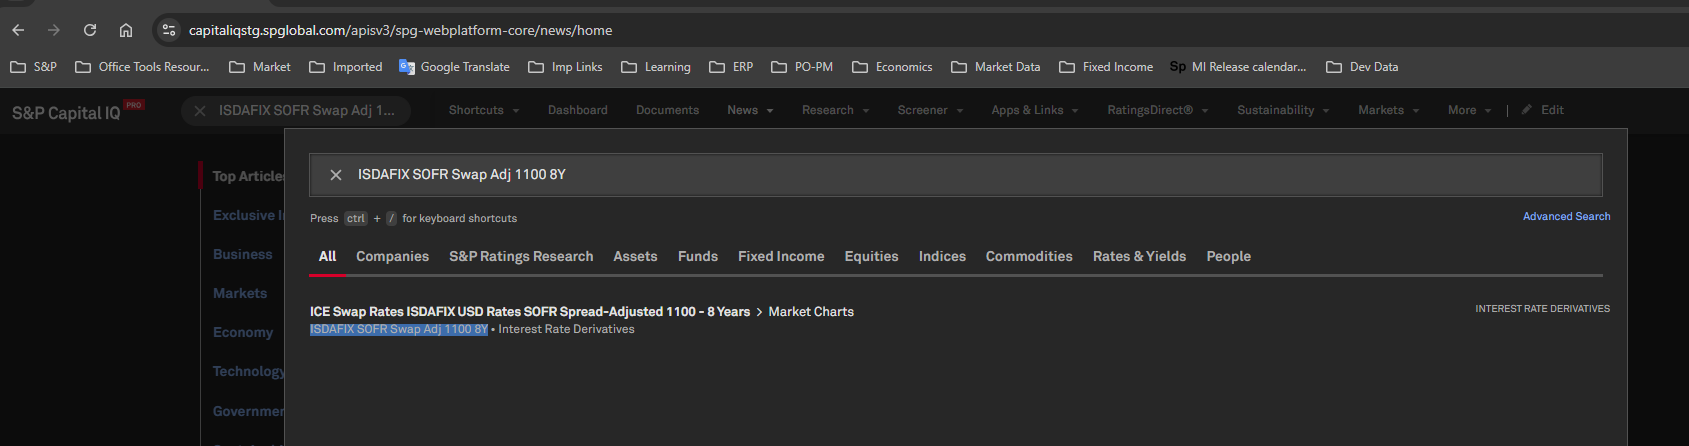Select the People search tab
The height and width of the screenshot is (446, 1689).
pos(1228,257)
